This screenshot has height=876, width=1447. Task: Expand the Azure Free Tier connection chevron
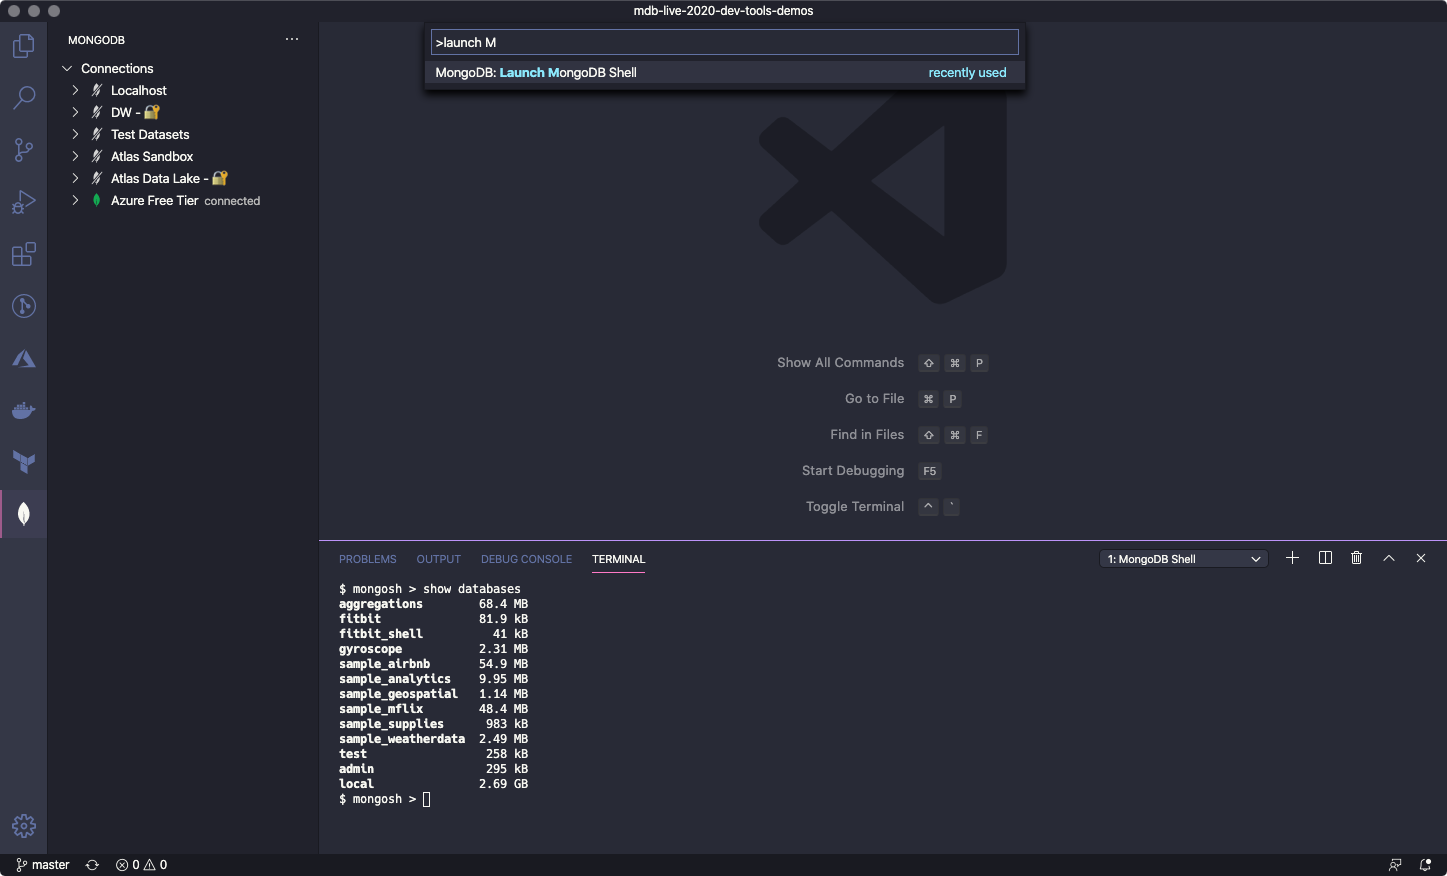pos(75,200)
